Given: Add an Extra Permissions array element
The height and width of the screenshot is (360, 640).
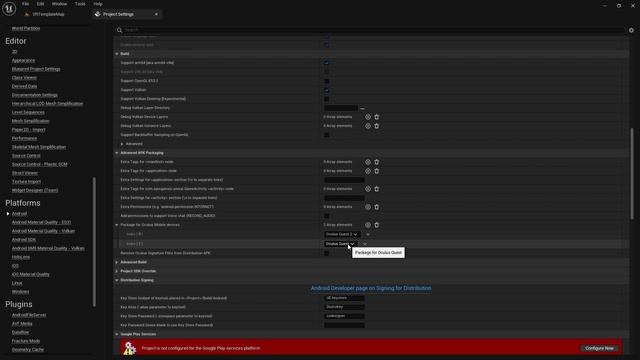Looking at the screenshot, I should [368, 207].
